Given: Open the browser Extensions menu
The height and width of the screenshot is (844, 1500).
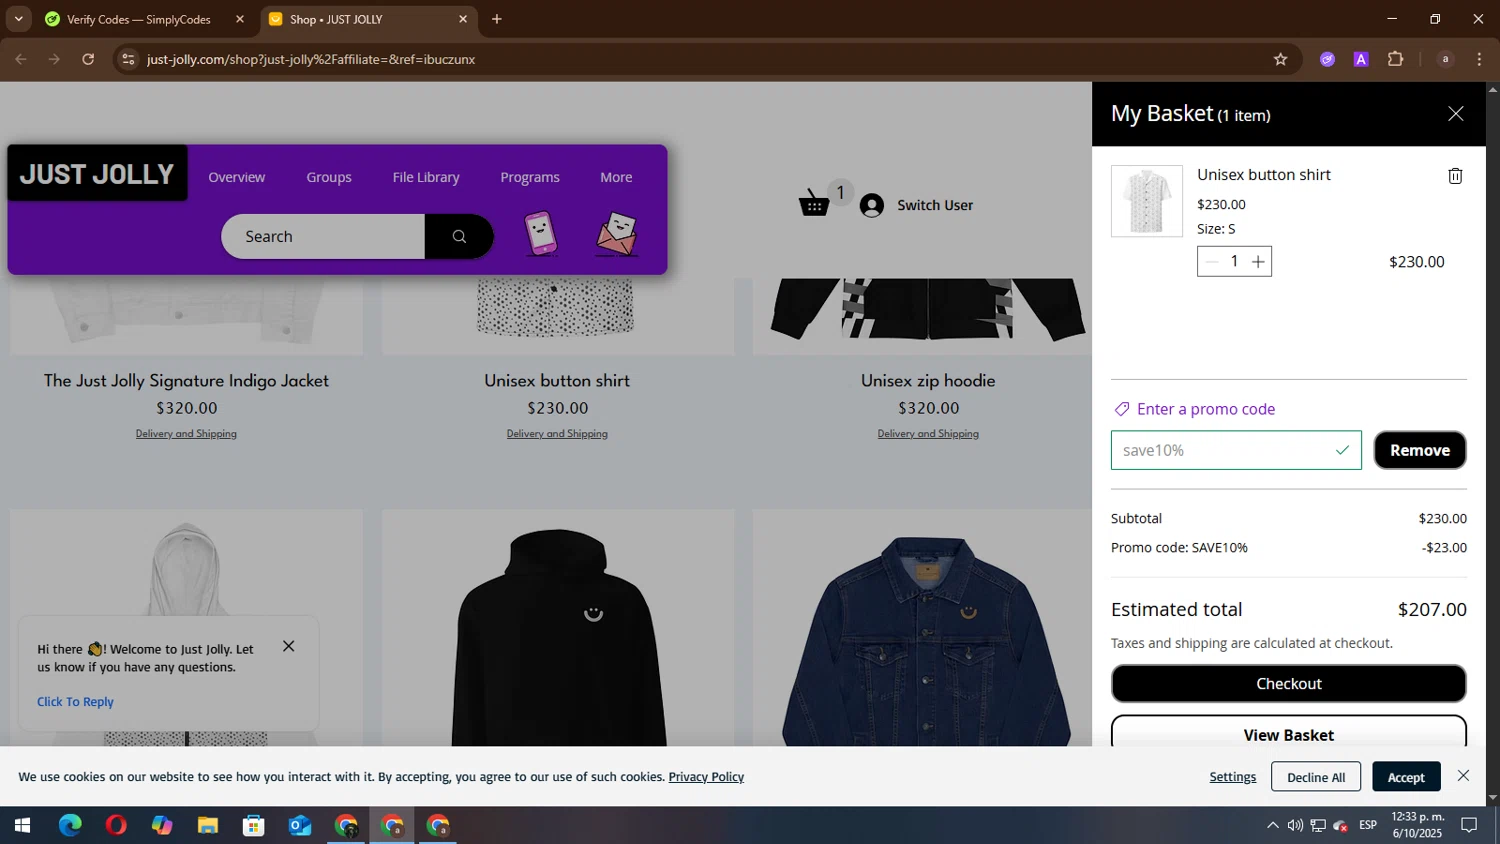Looking at the screenshot, I should click(1396, 59).
